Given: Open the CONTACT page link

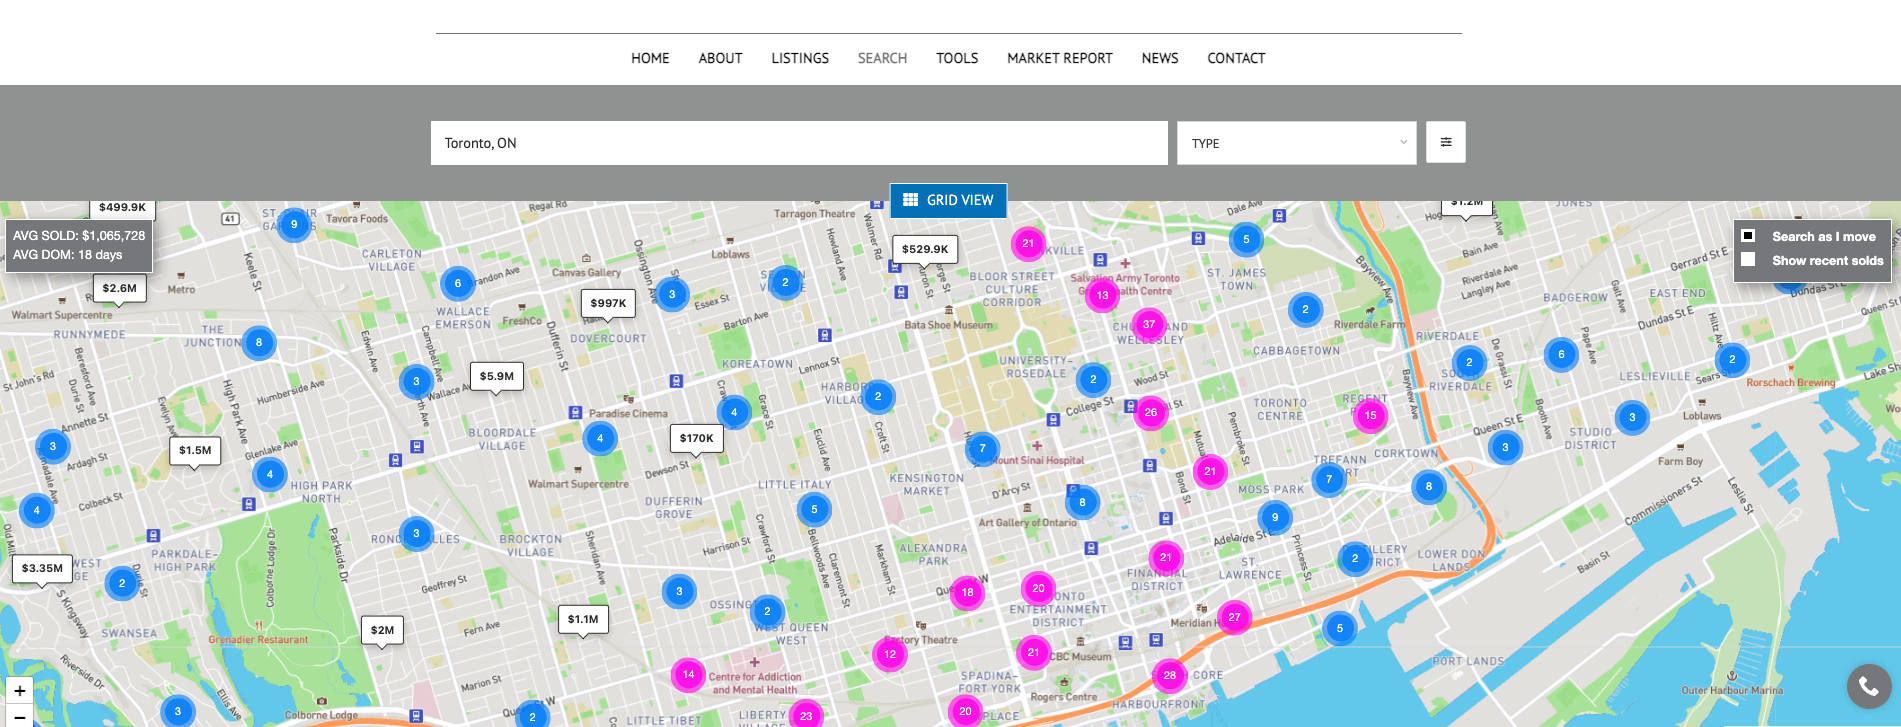Looking at the screenshot, I should [x=1236, y=58].
